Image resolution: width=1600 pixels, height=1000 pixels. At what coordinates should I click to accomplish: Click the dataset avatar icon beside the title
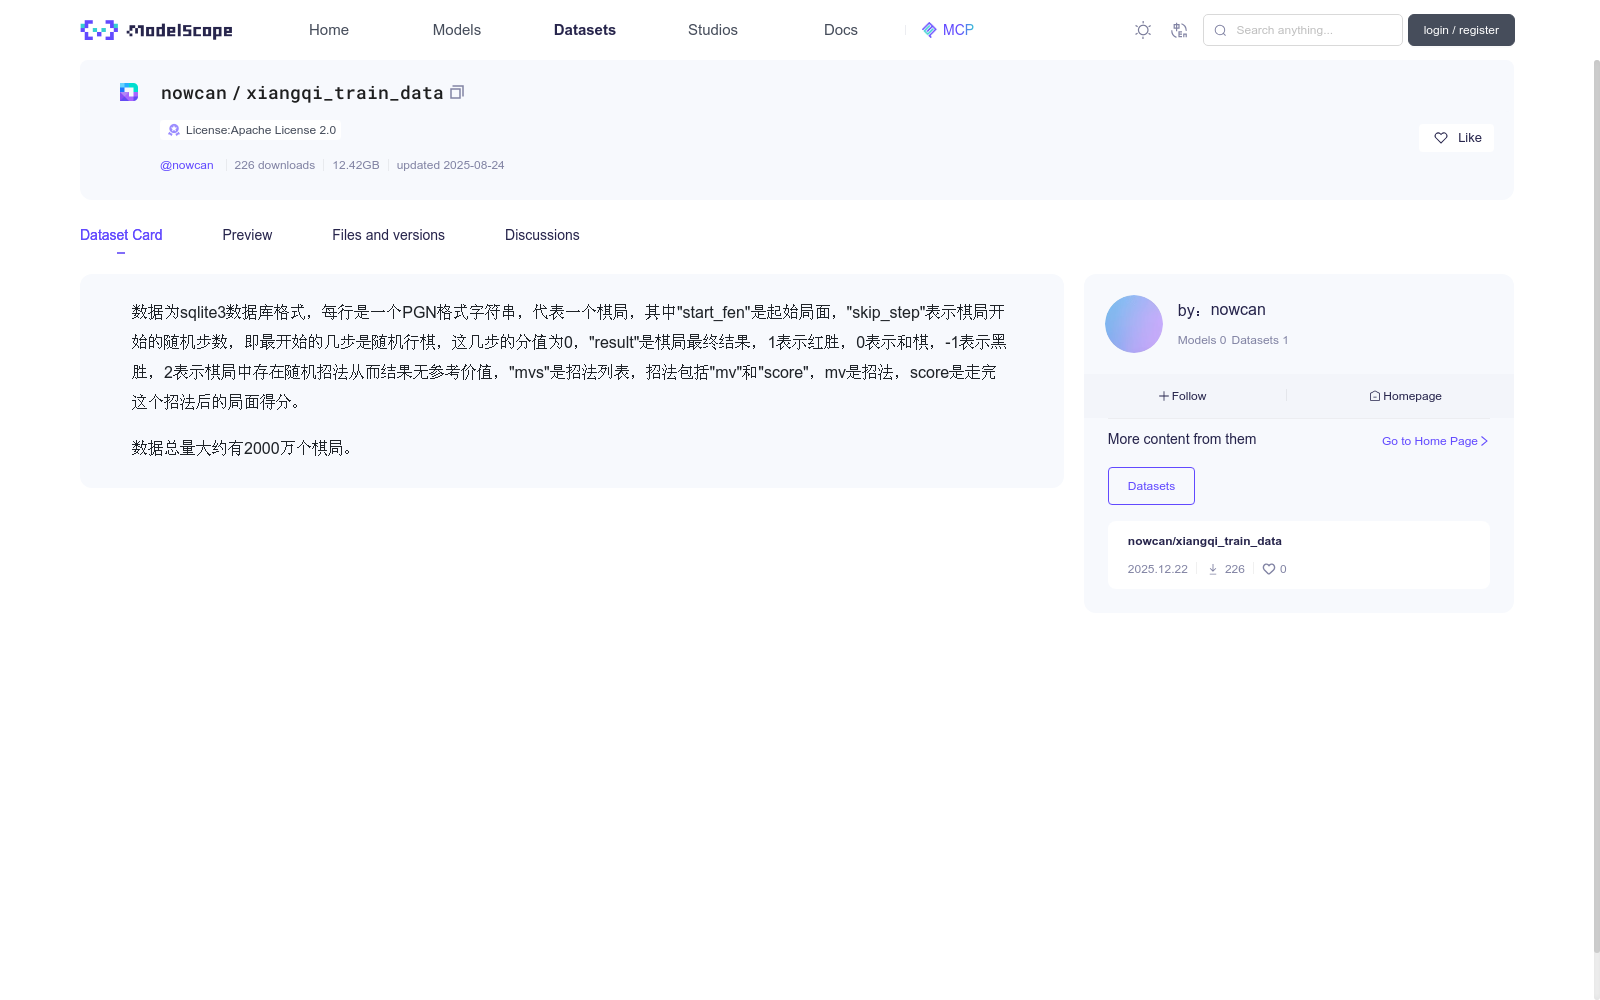pyautogui.click(x=128, y=92)
